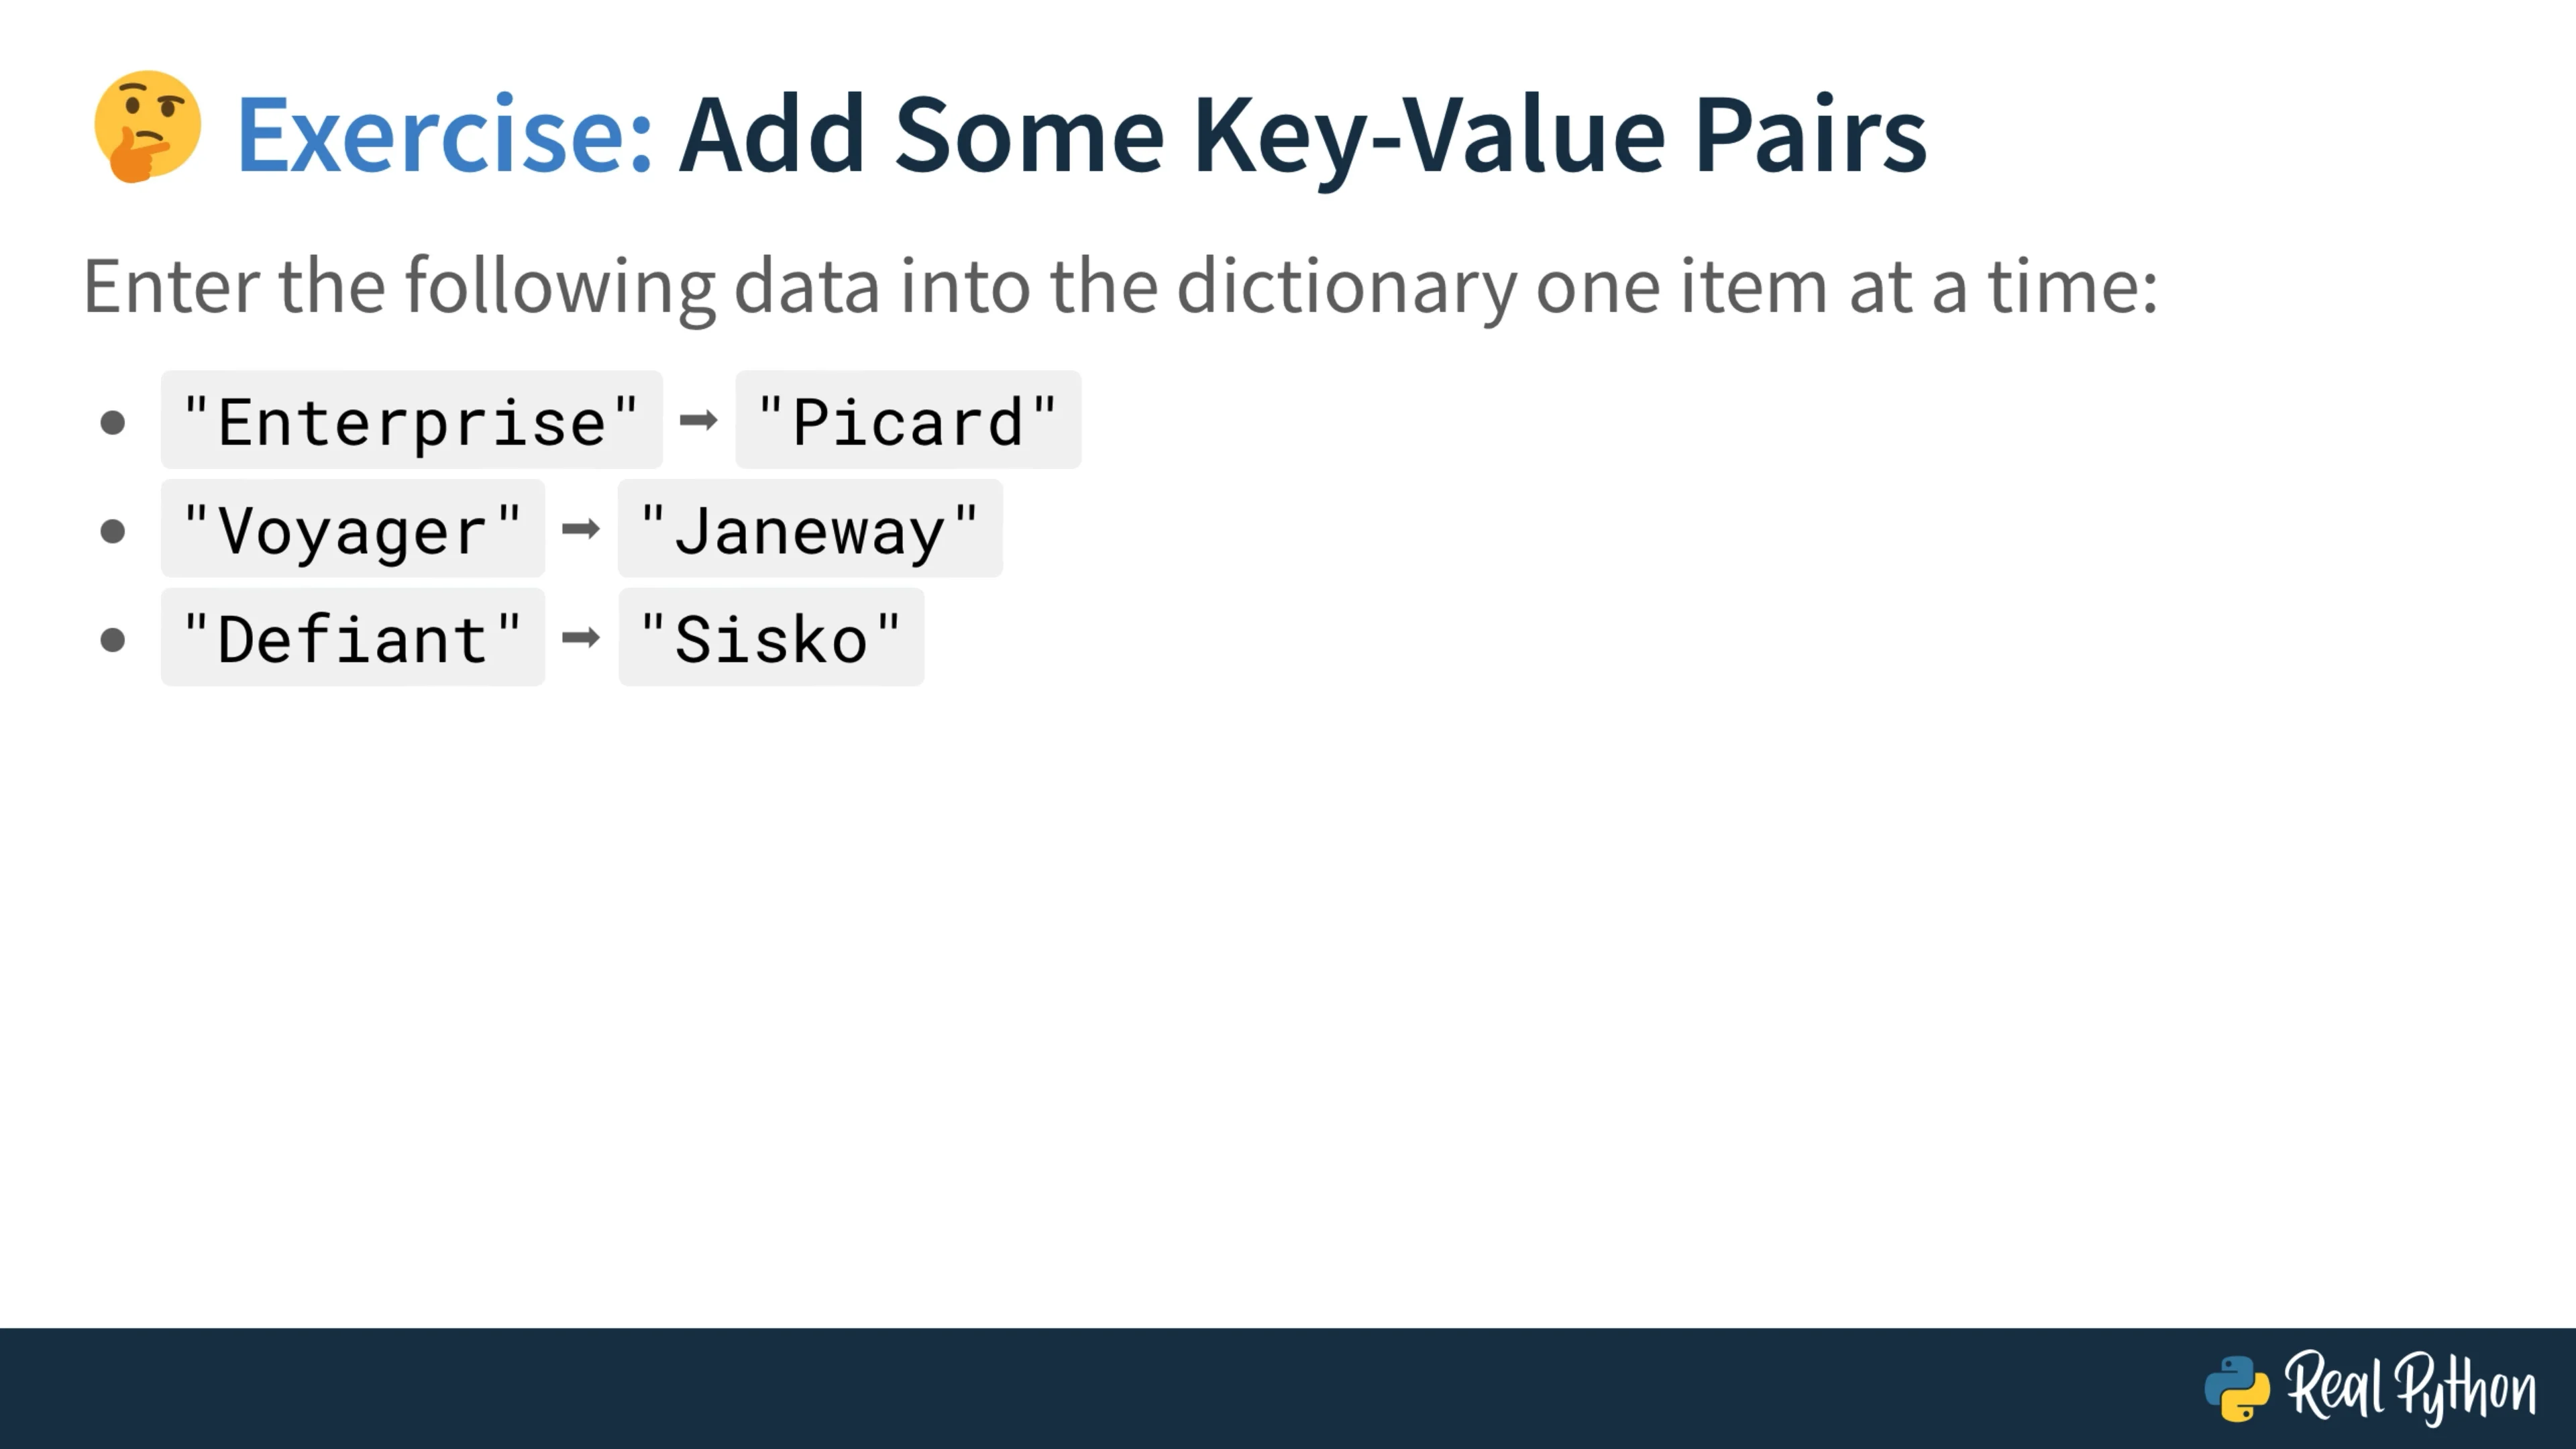
Task: Click the bullet point beside "Enterprise"
Action: coord(113,423)
